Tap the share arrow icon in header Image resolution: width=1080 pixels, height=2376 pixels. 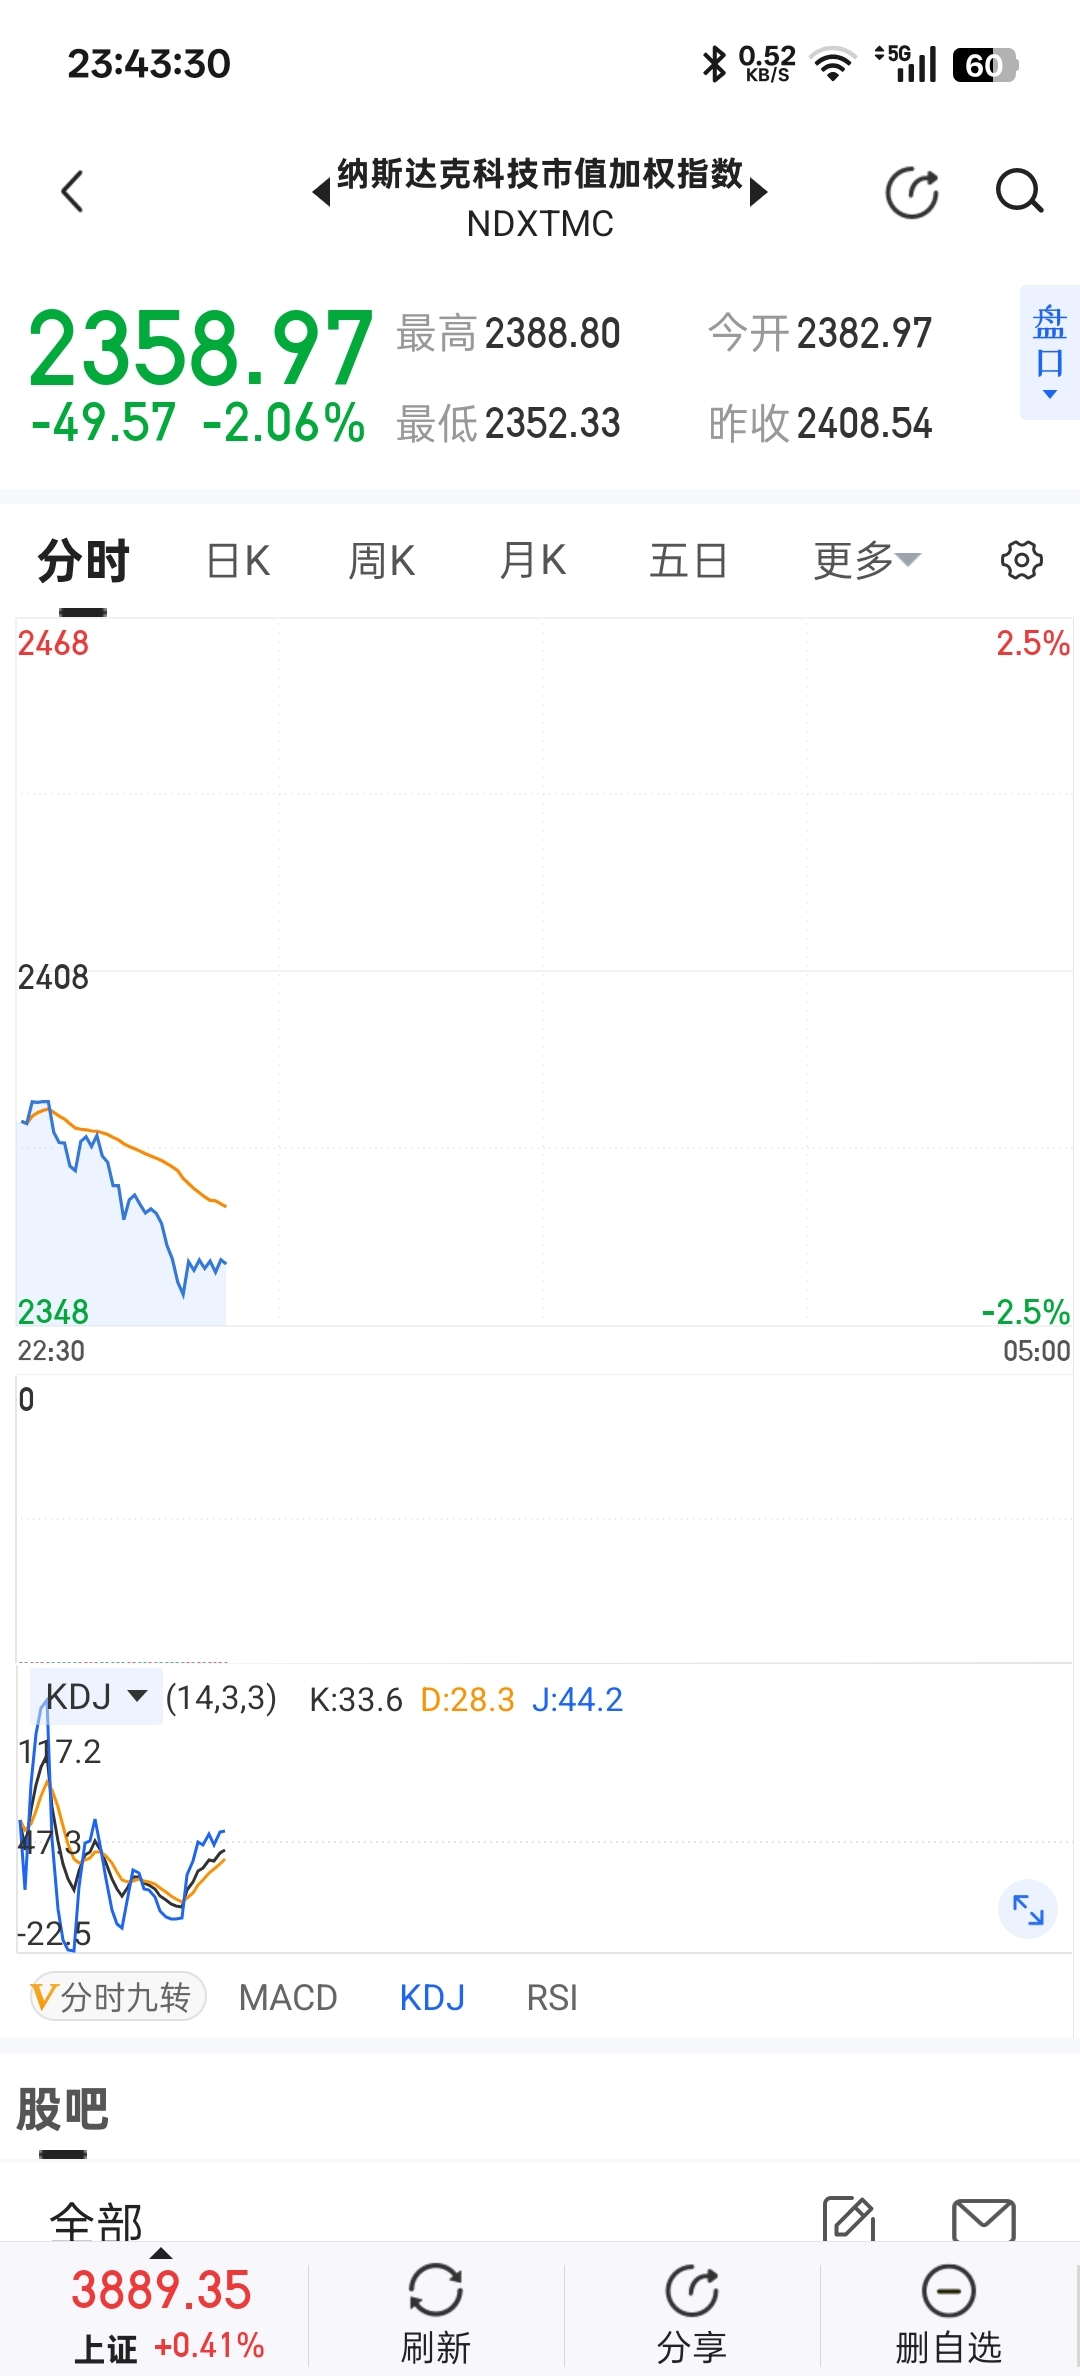tap(912, 192)
